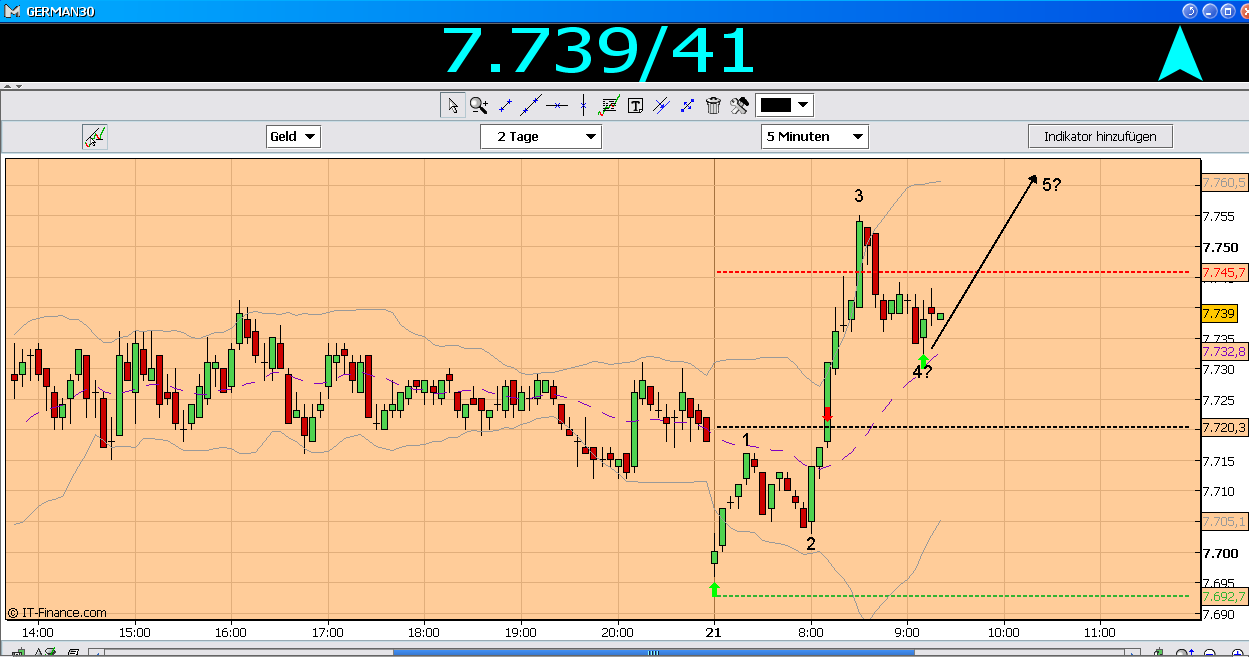
Task: Open the 2 Tage period dropdown
Action: coord(541,137)
